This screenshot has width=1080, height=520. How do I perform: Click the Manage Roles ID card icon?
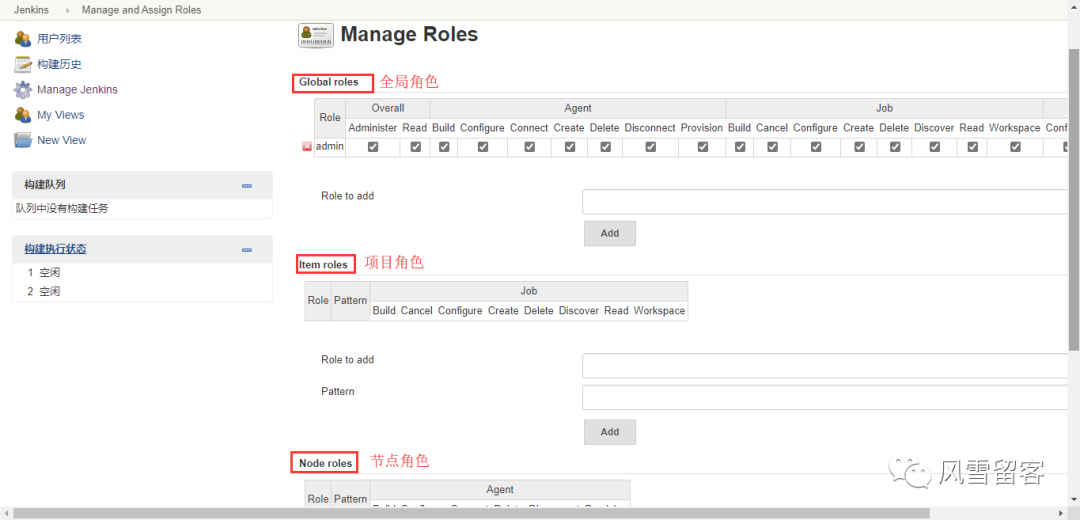(x=315, y=35)
